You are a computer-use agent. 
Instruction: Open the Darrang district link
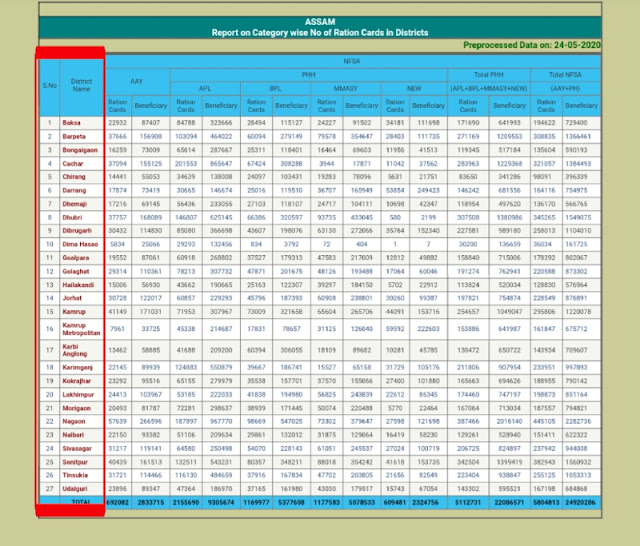[74, 190]
